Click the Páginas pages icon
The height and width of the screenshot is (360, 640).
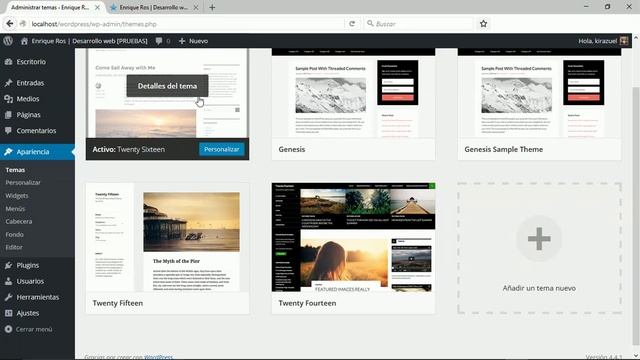8,115
